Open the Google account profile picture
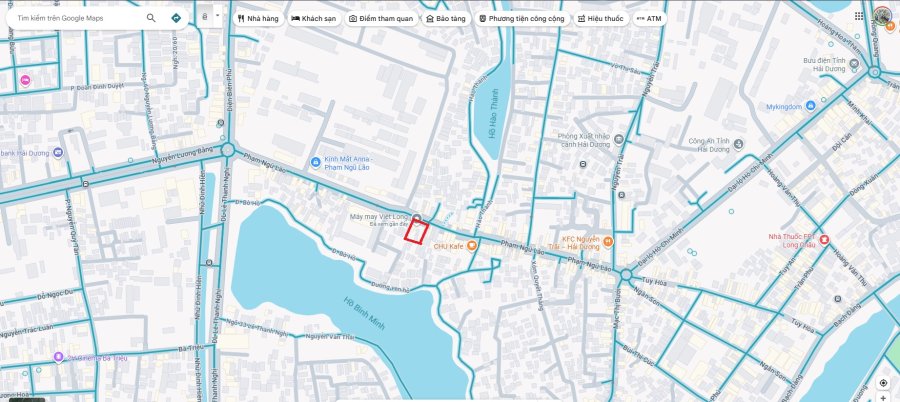900x402 pixels. 882,17
